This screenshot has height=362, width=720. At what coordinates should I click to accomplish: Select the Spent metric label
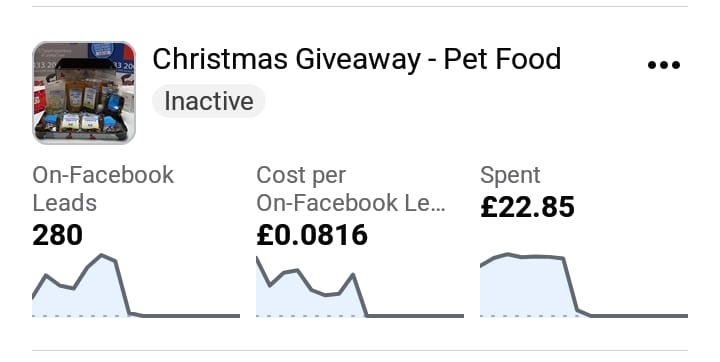510,175
